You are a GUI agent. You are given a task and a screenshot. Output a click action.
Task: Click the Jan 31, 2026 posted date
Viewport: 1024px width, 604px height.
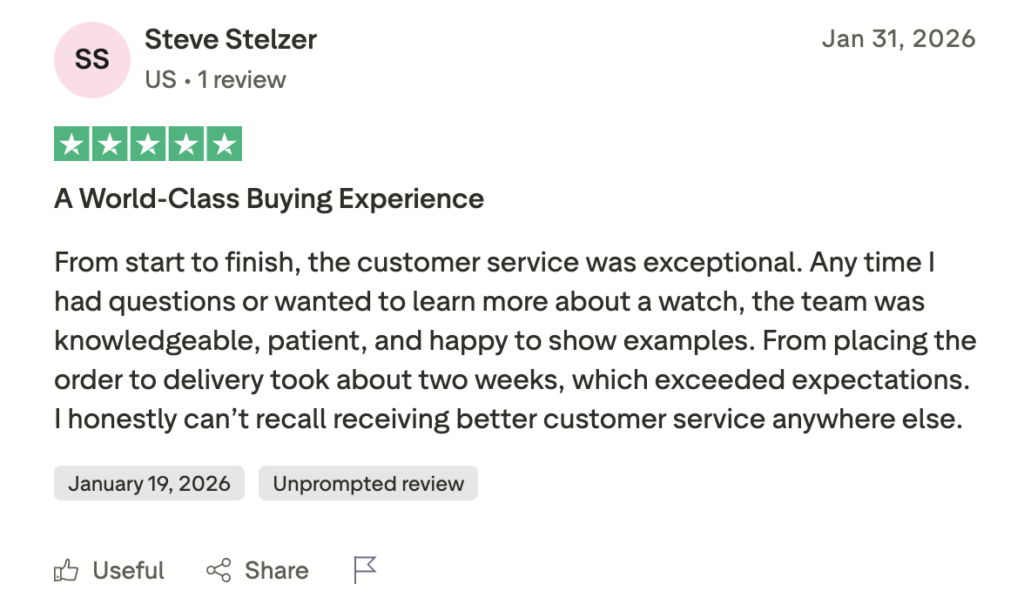tap(898, 39)
